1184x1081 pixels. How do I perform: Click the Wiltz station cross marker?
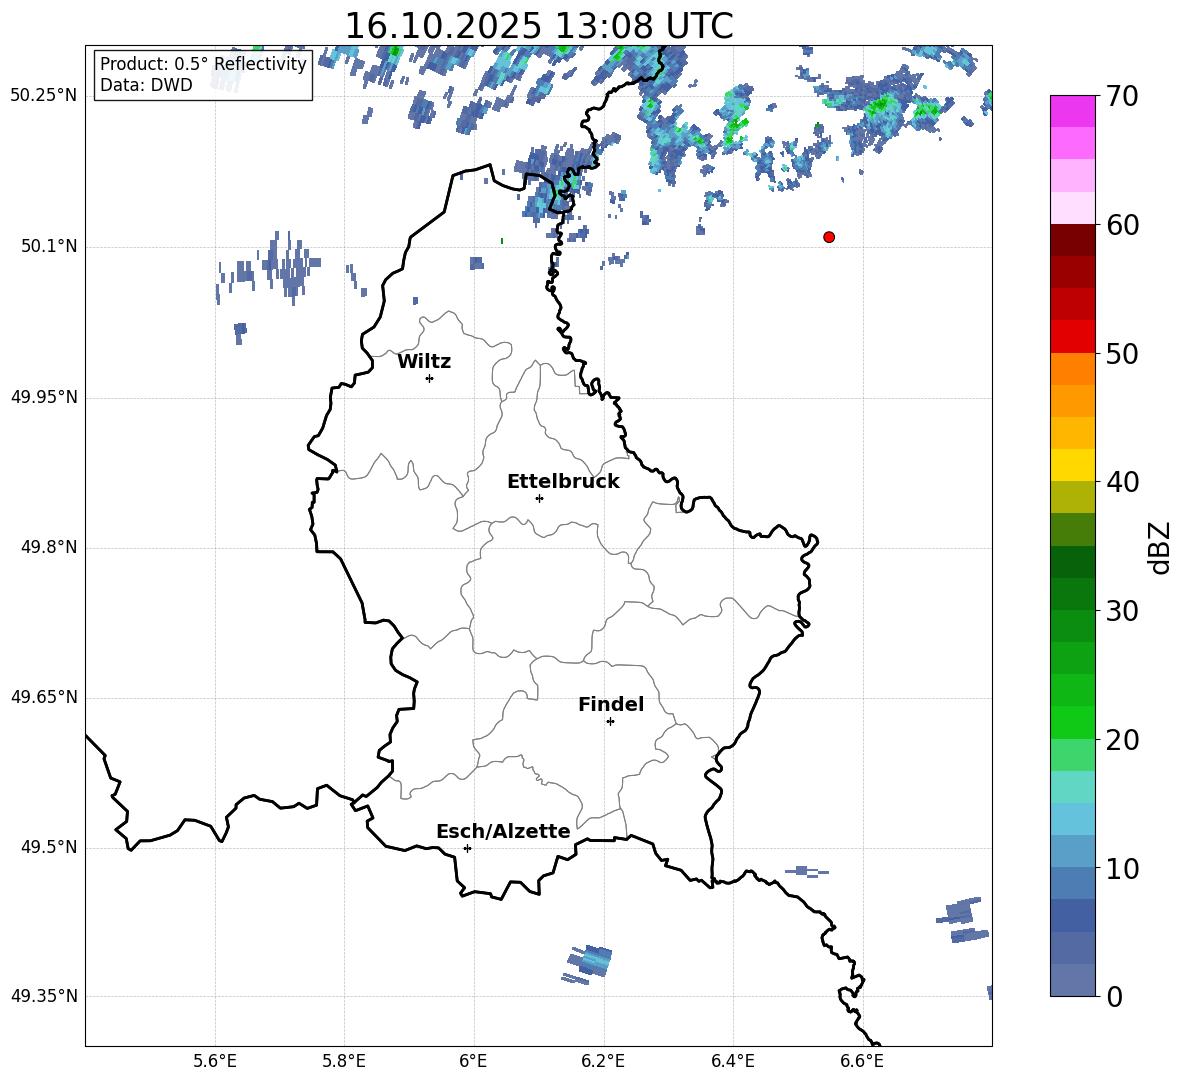(429, 378)
